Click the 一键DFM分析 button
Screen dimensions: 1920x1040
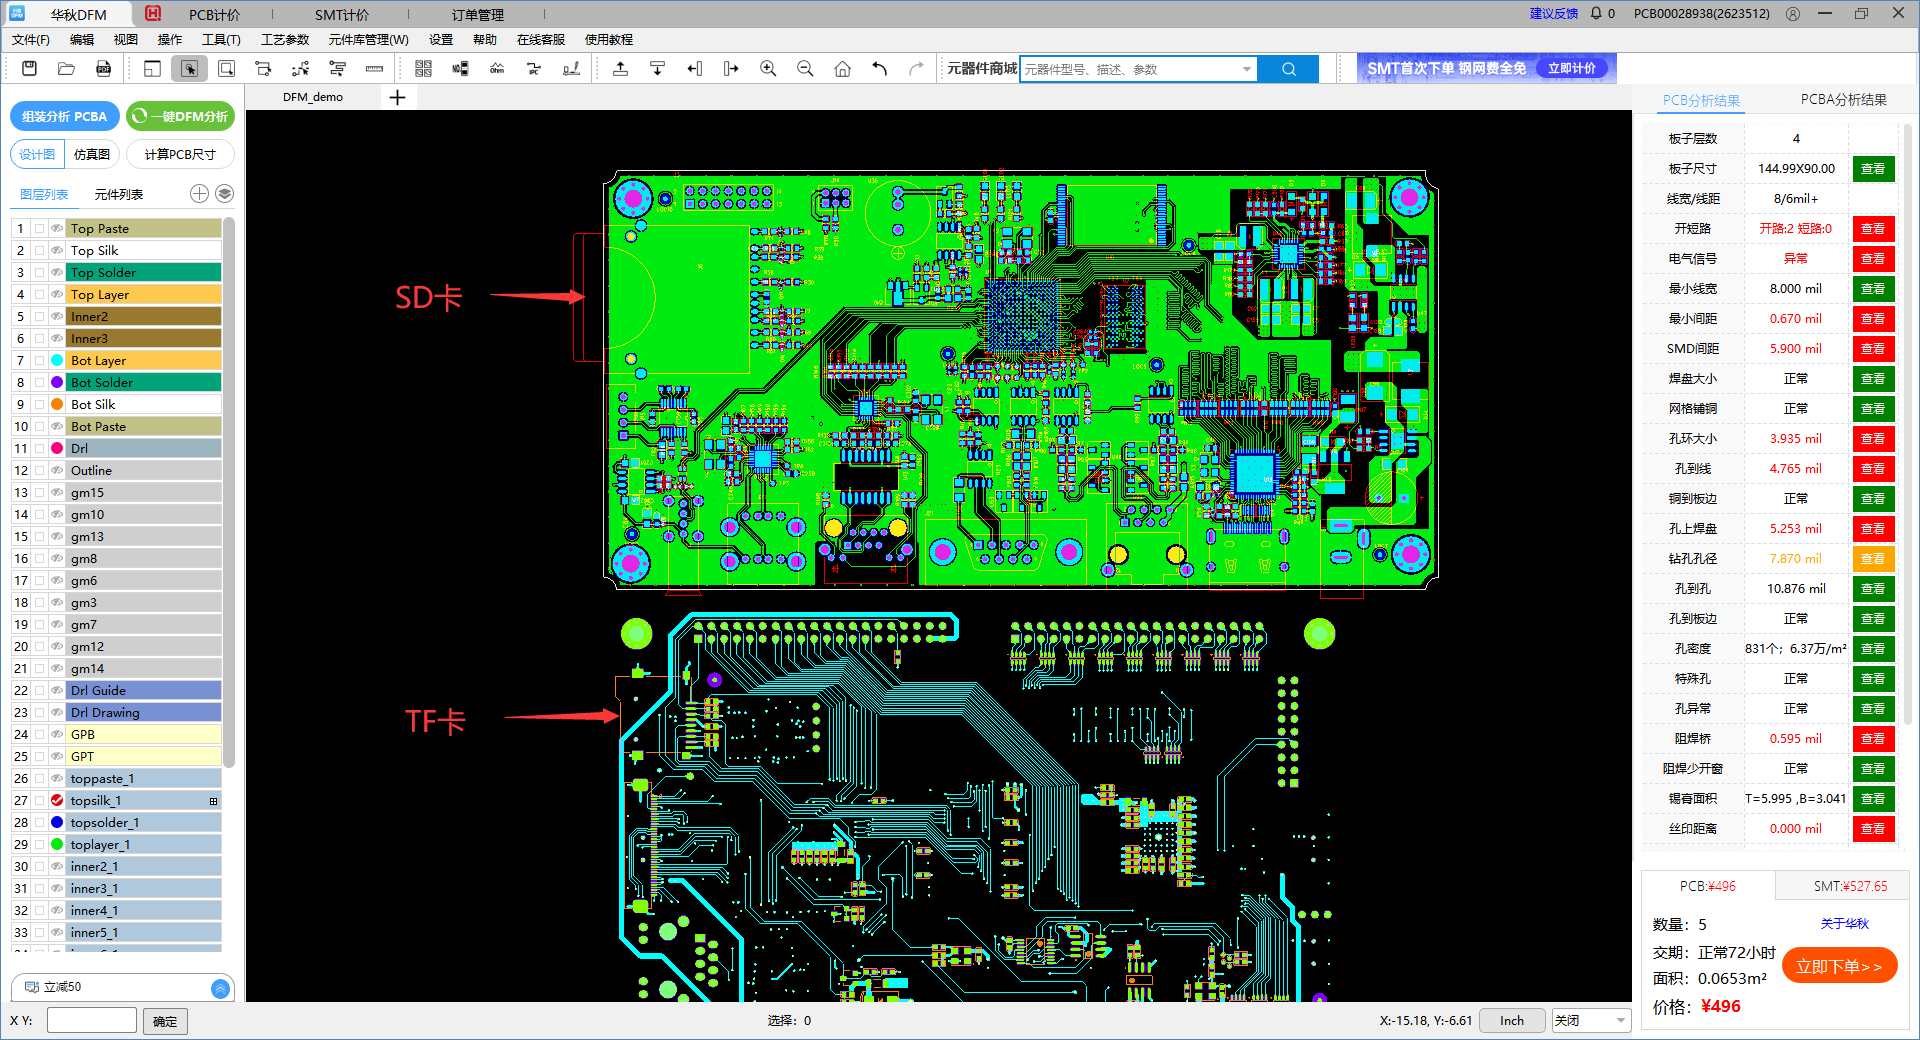pos(181,116)
